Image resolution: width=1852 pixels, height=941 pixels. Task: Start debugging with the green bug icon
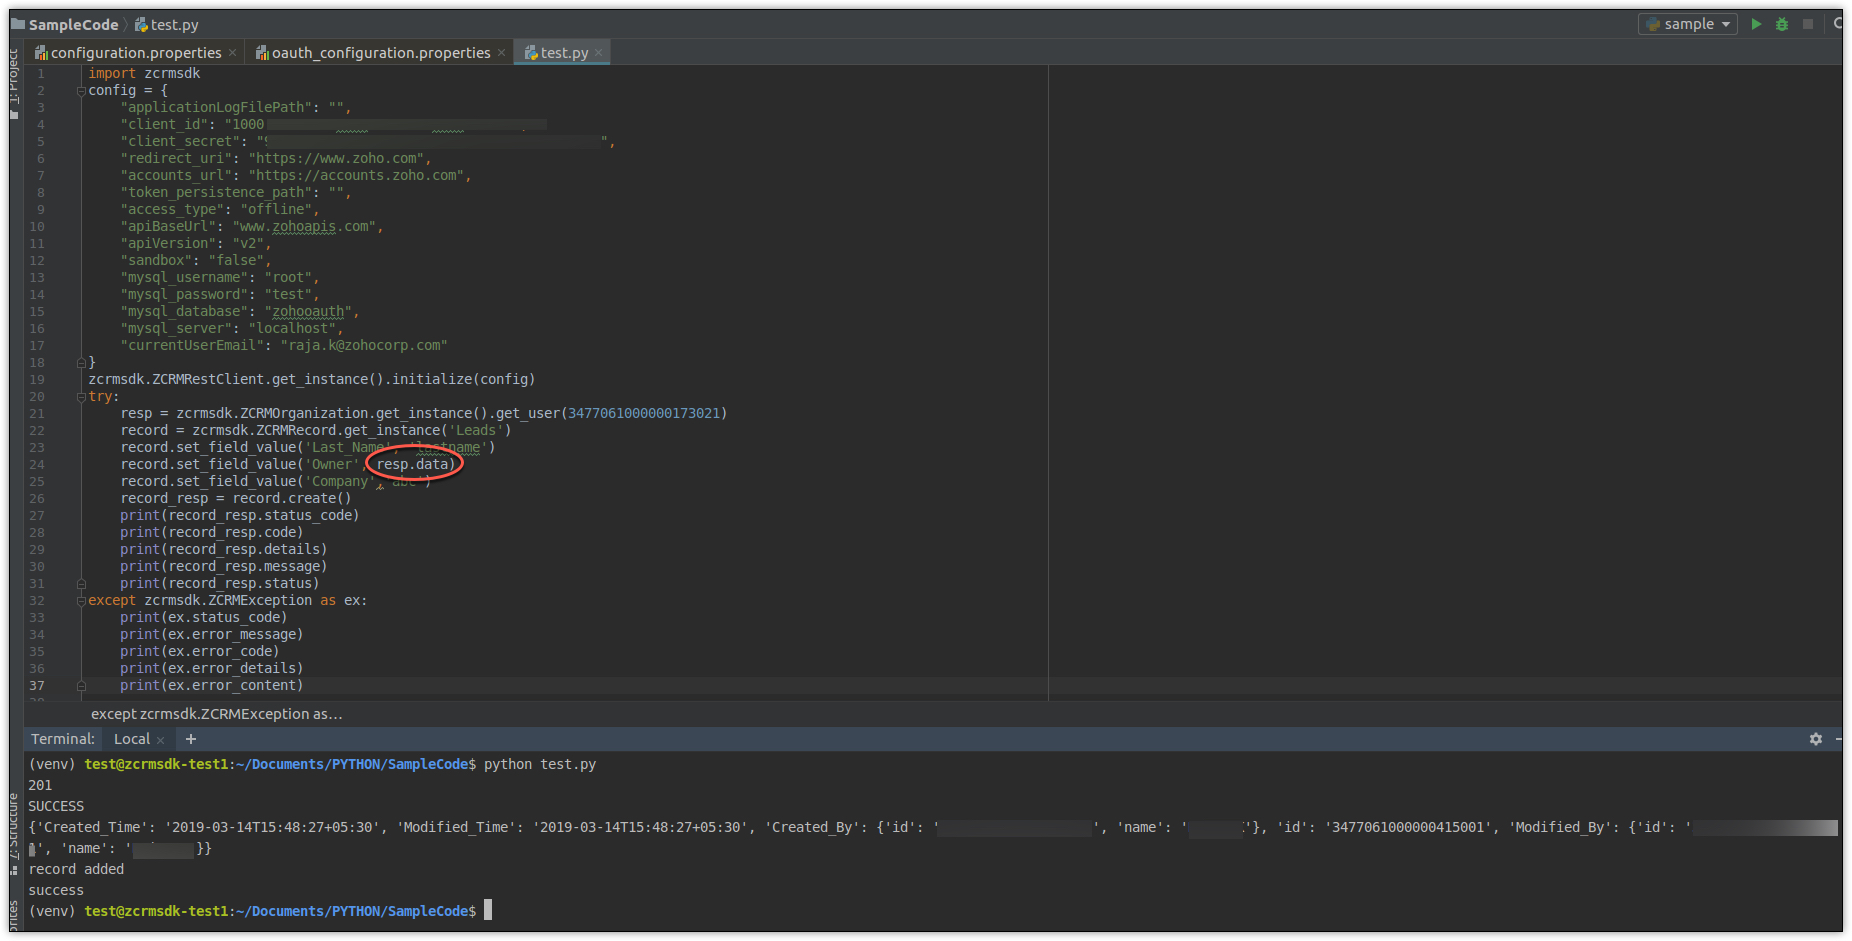pos(1782,24)
